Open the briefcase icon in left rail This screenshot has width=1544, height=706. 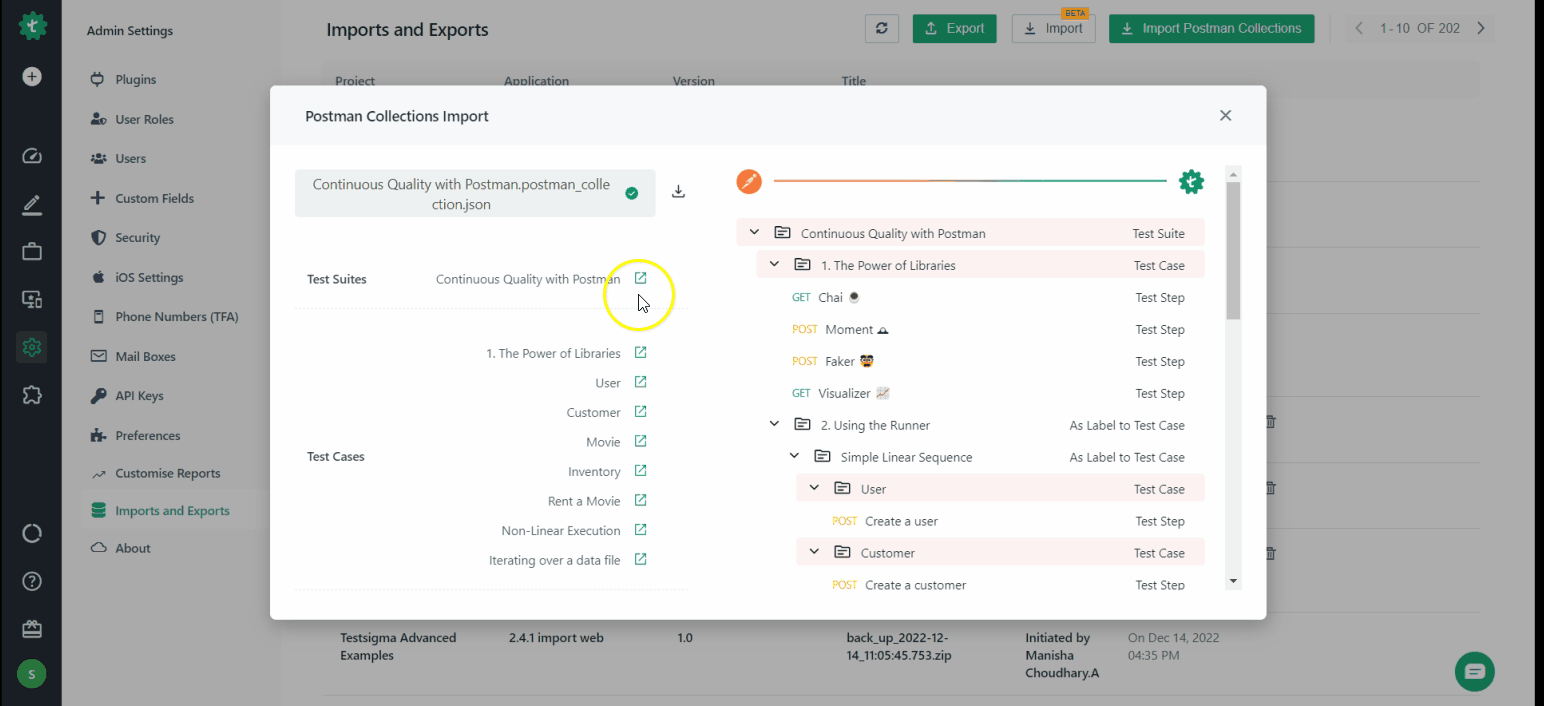[32, 251]
